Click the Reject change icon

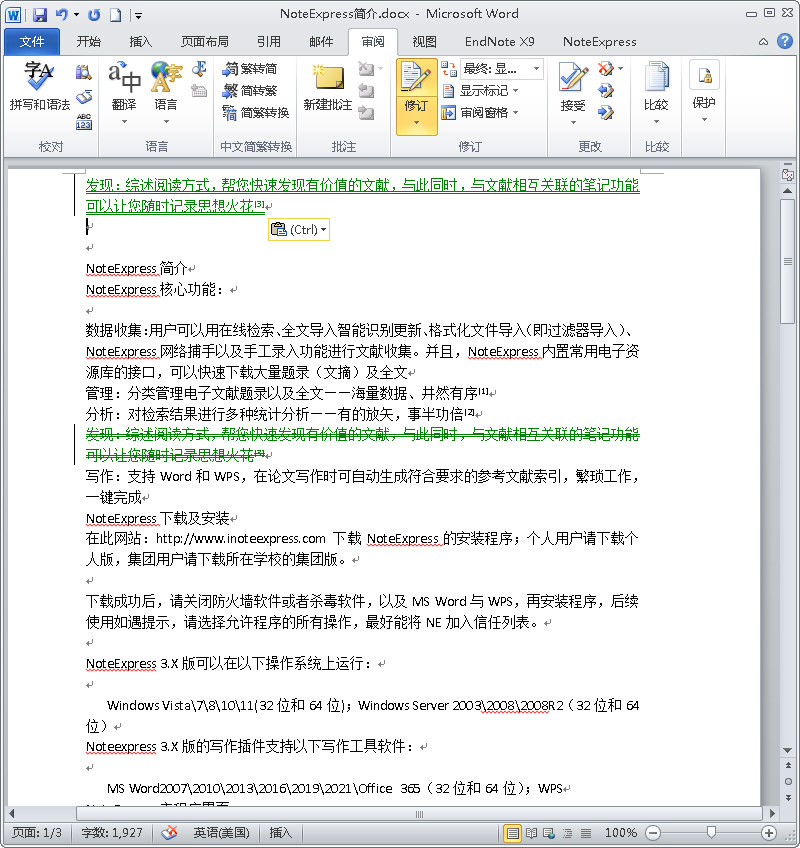[x=605, y=69]
